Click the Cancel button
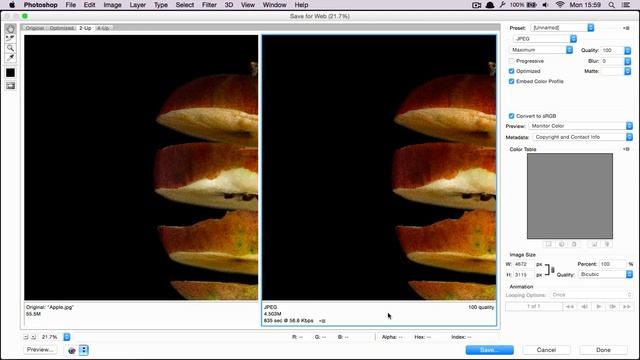 (546, 350)
